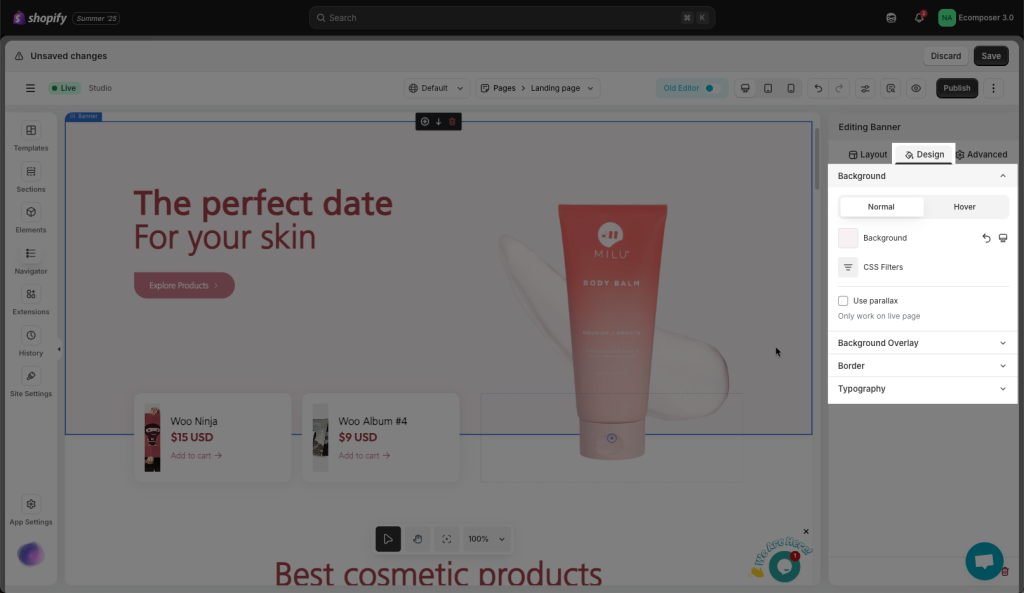Redo the last change

pos(839,88)
